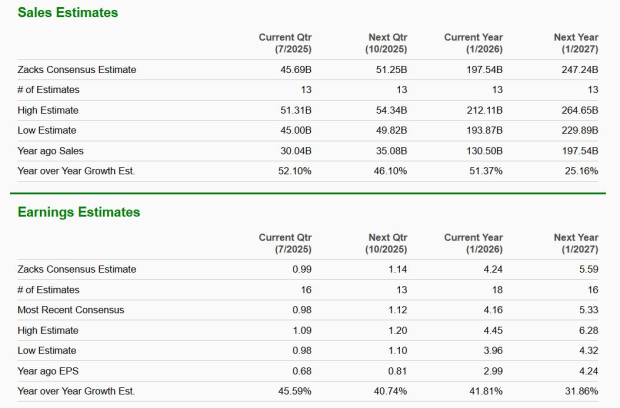Viewport: 620px width, 408px height.
Task: Click Current Year (1/2026) header in Earnings table
Action: (473, 242)
